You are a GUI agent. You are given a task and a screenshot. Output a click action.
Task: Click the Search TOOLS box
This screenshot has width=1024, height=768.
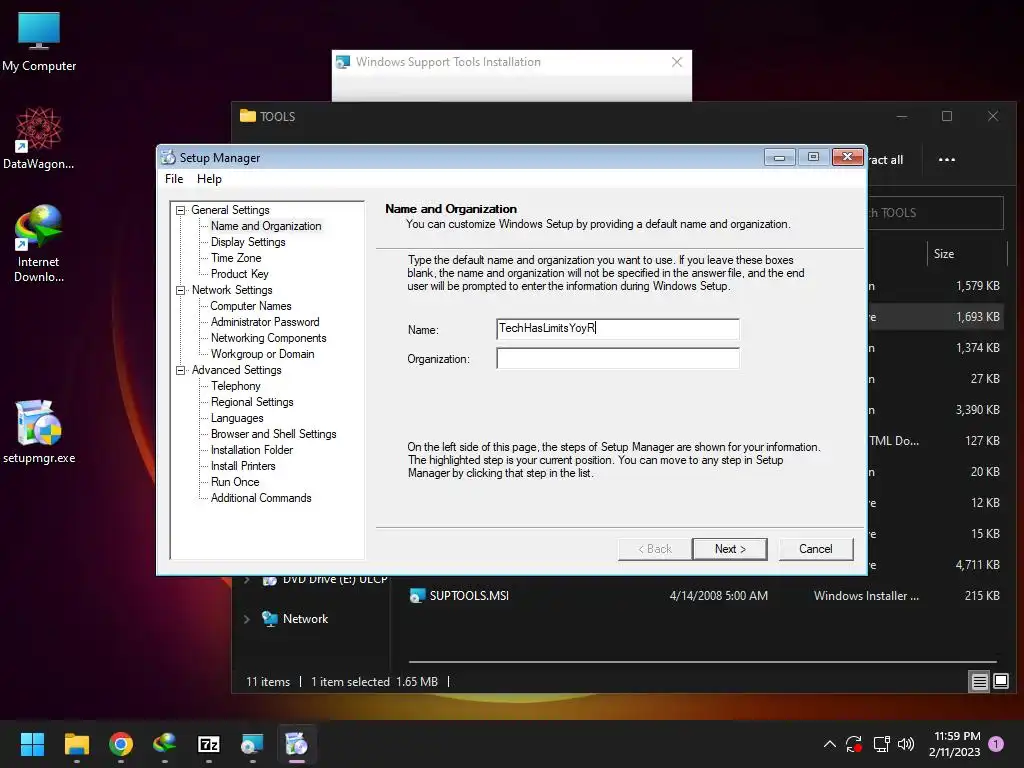tap(935, 213)
